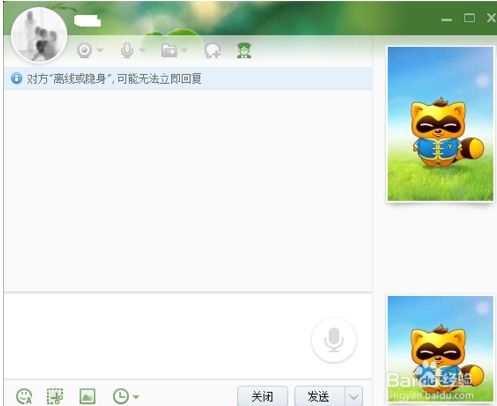Click the 关闭 button

262,396
